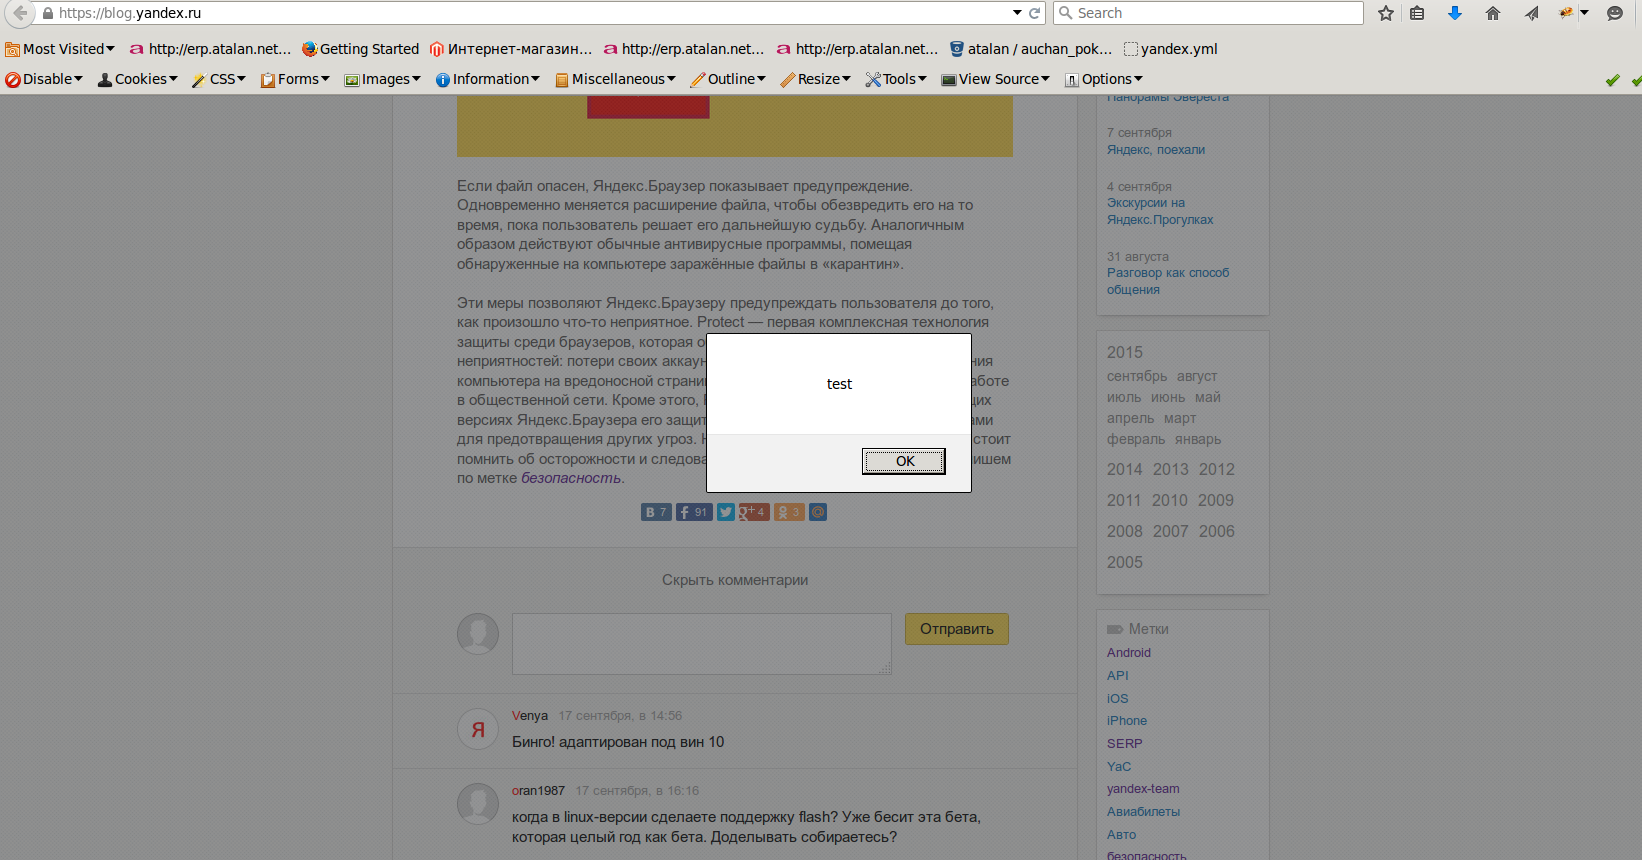Open the yandex-team tag link

point(1143,789)
